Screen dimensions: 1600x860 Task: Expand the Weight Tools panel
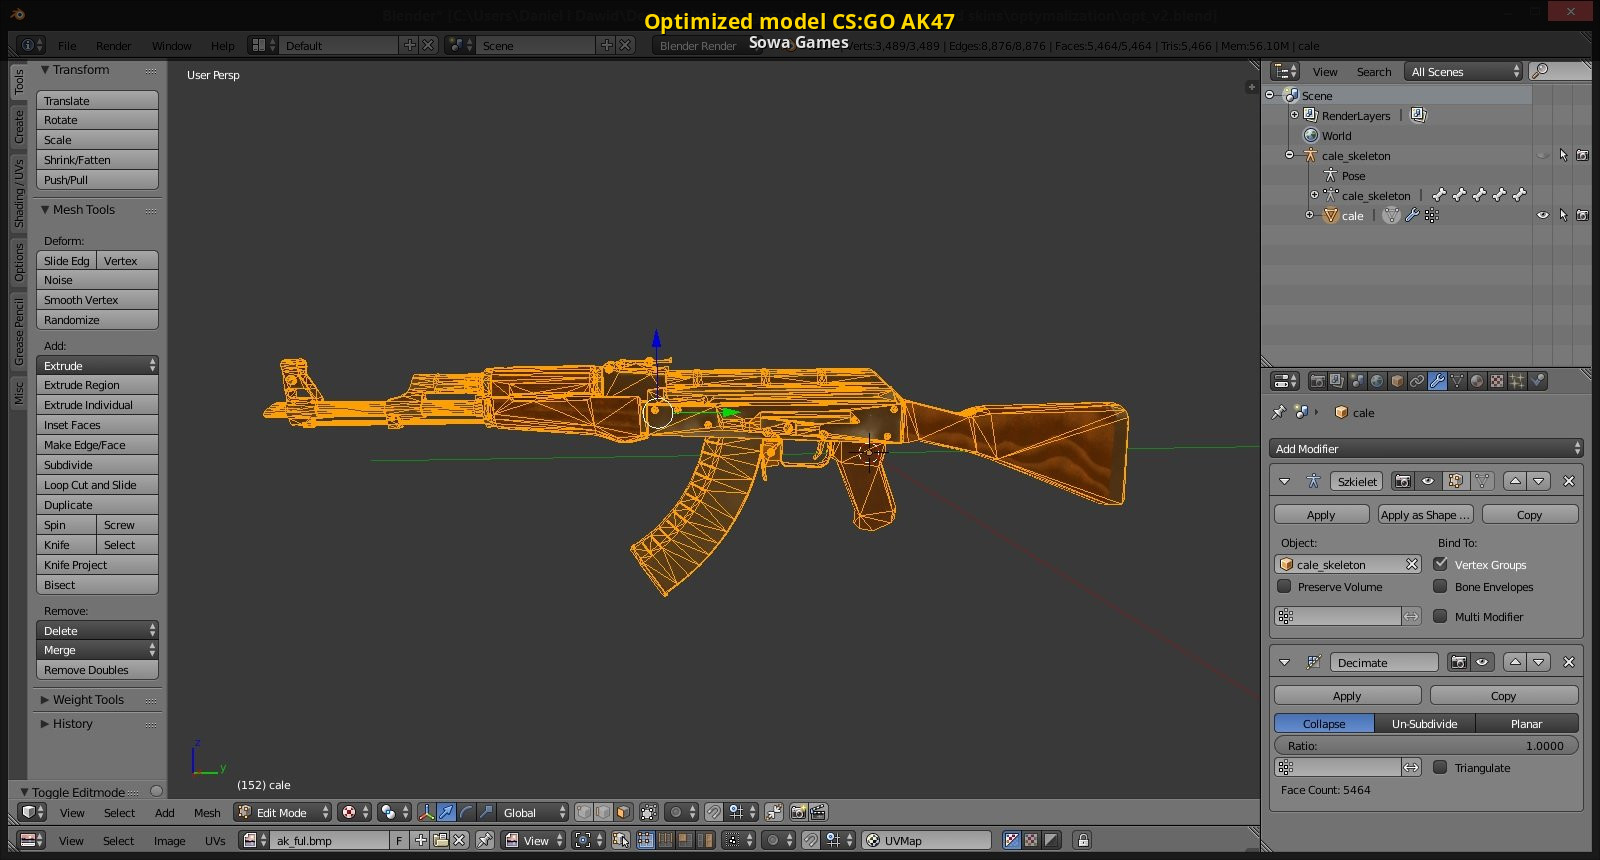(88, 700)
